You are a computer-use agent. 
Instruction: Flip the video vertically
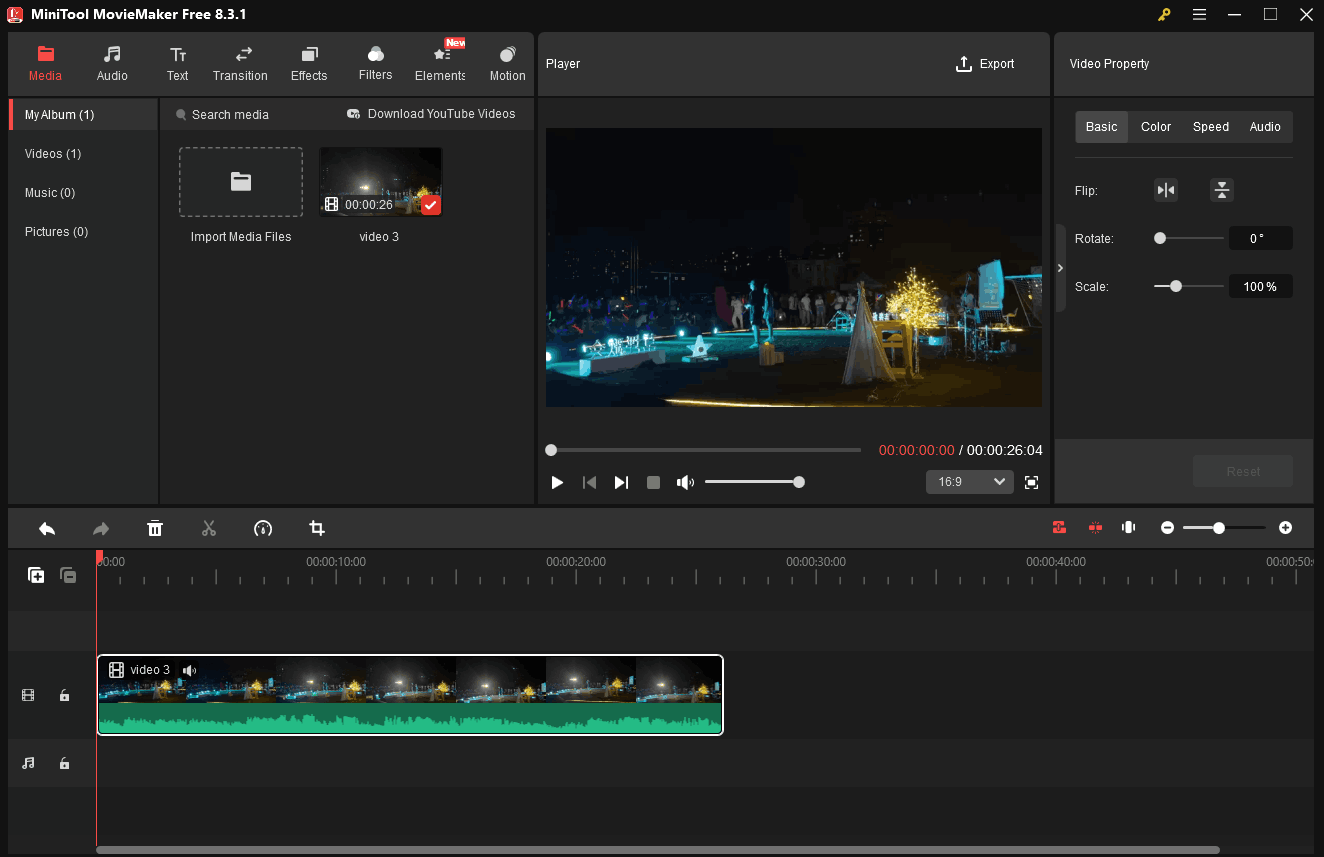tap(1222, 189)
